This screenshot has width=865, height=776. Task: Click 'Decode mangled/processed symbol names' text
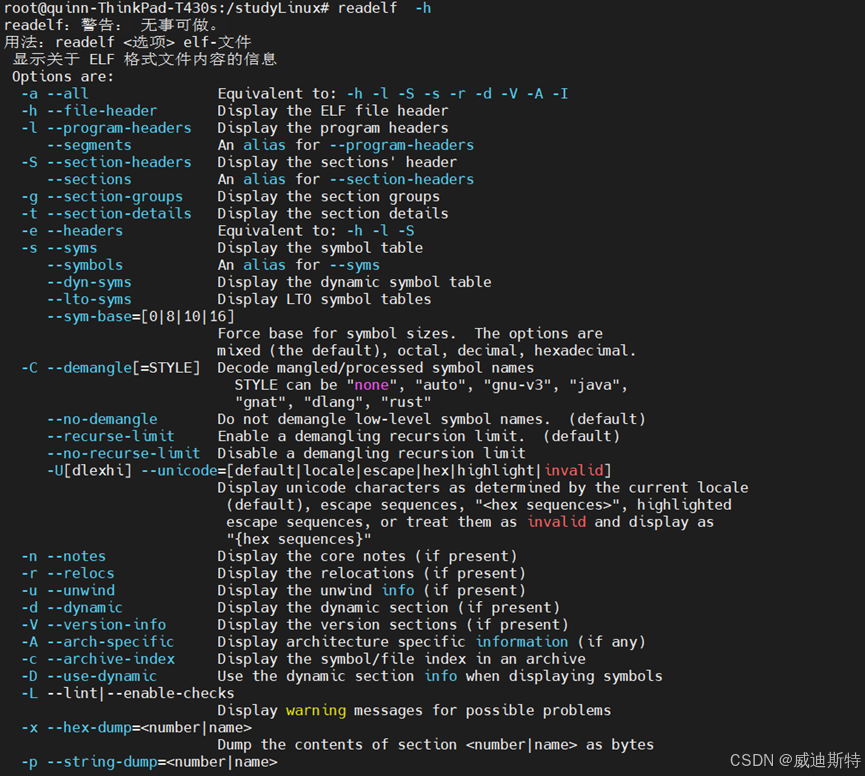[x=376, y=367]
